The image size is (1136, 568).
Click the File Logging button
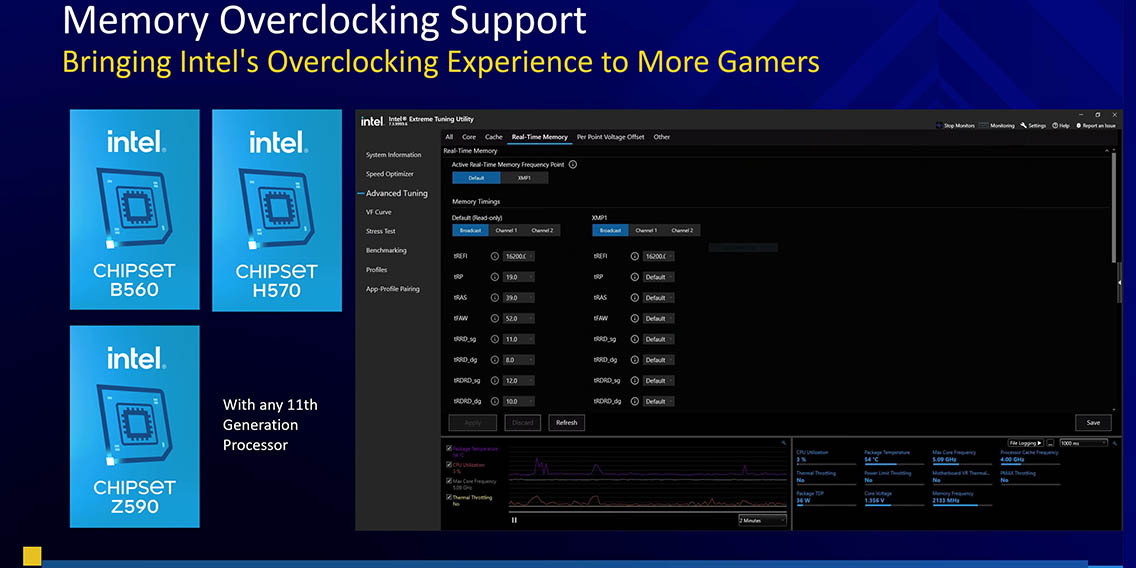click(1025, 443)
